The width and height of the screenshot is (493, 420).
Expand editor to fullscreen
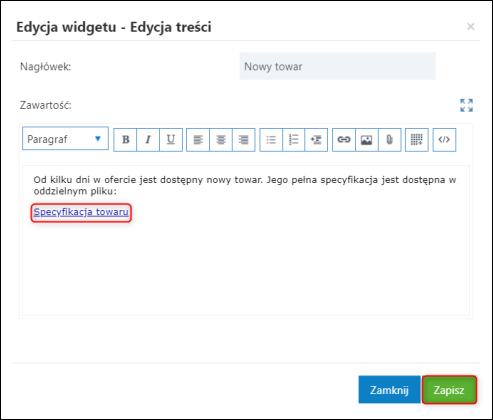[x=466, y=105]
